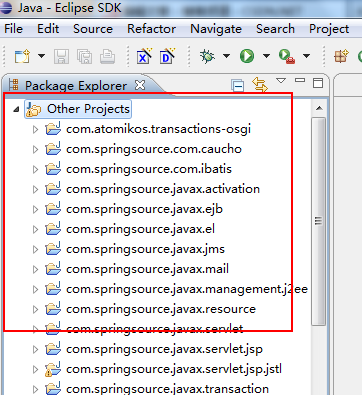The width and height of the screenshot is (362, 395).
Task: Click the Debug bug icon
Action: point(207,56)
